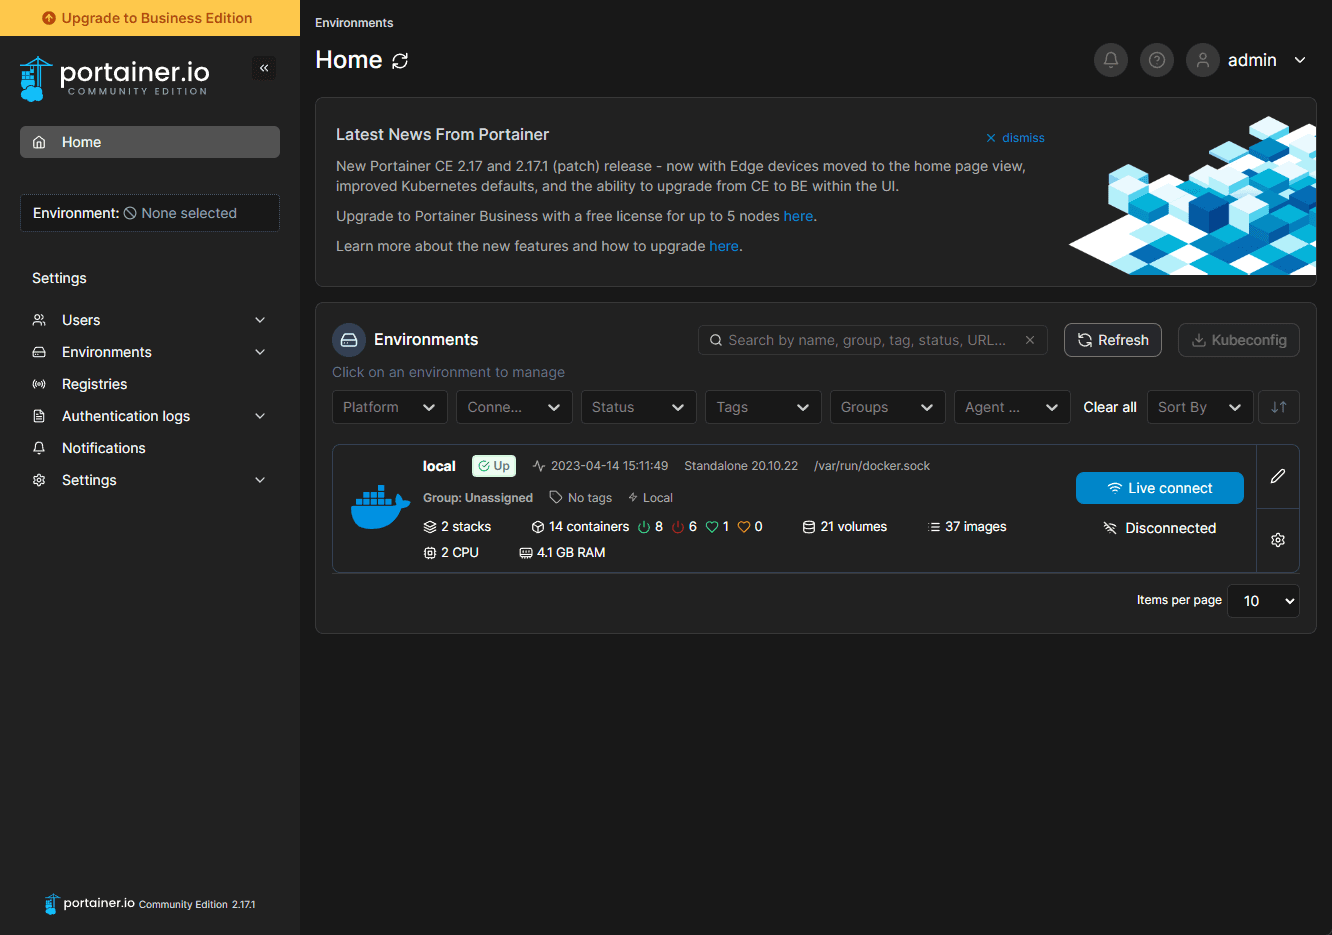Open the Sort By dropdown

coord(1200,407)
